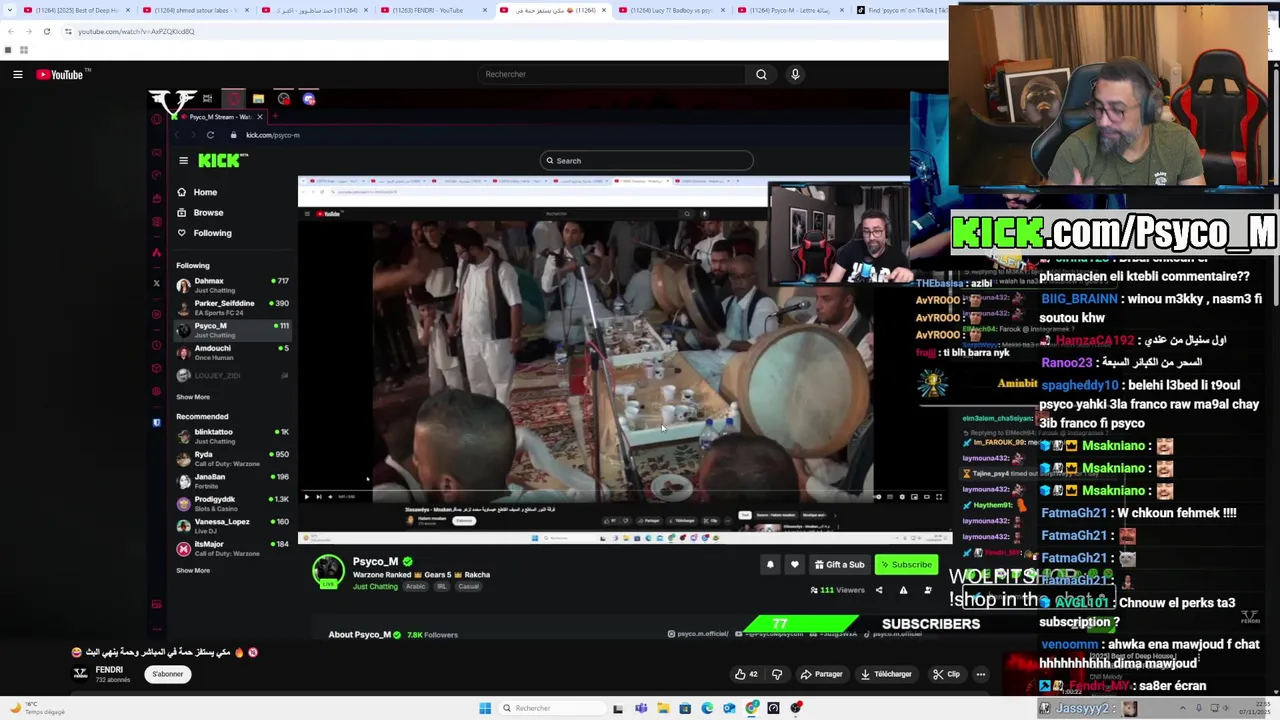Click the Kick Search box
Image resolution: width=1280 pixels, height=720 pixels.
pos(646,161)
